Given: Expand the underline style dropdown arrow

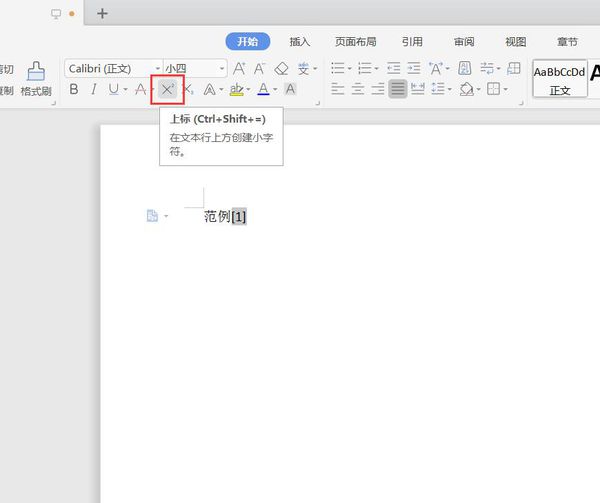Looking at the screenshot, I should click(x=124, y=90).
